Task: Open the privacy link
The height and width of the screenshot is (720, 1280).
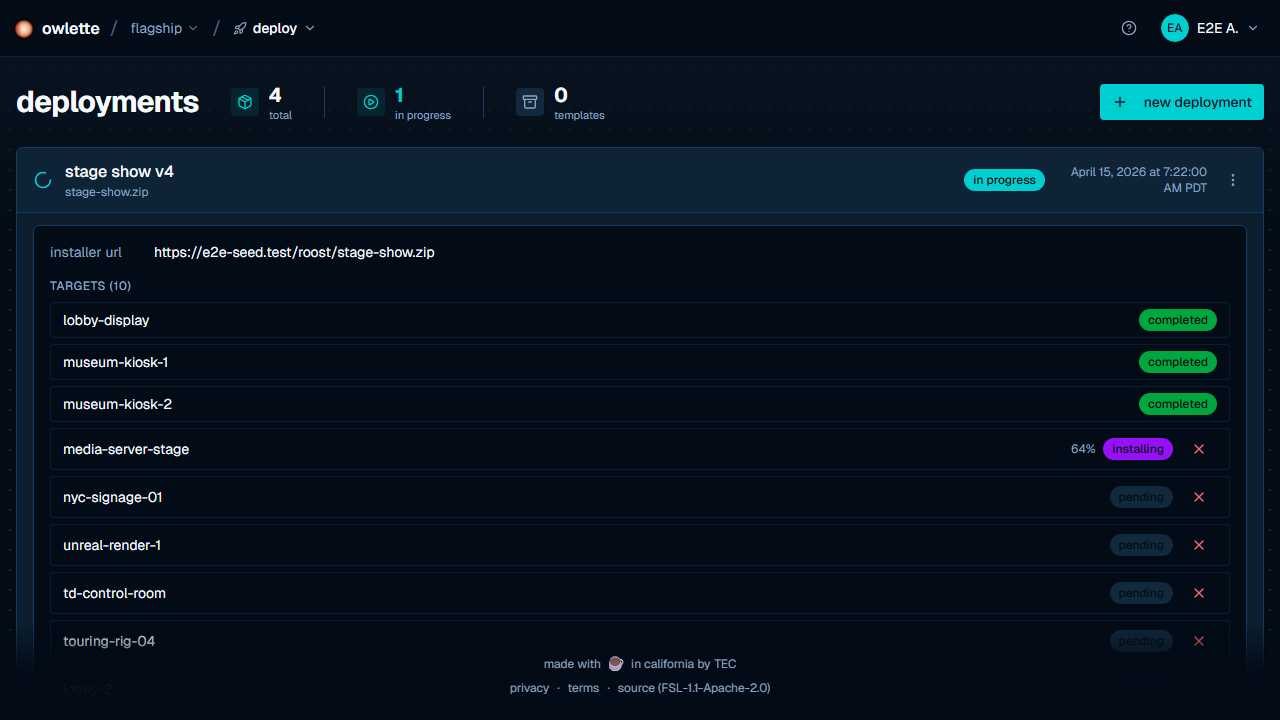Action: pyautogui.click(x=529, y=688)
